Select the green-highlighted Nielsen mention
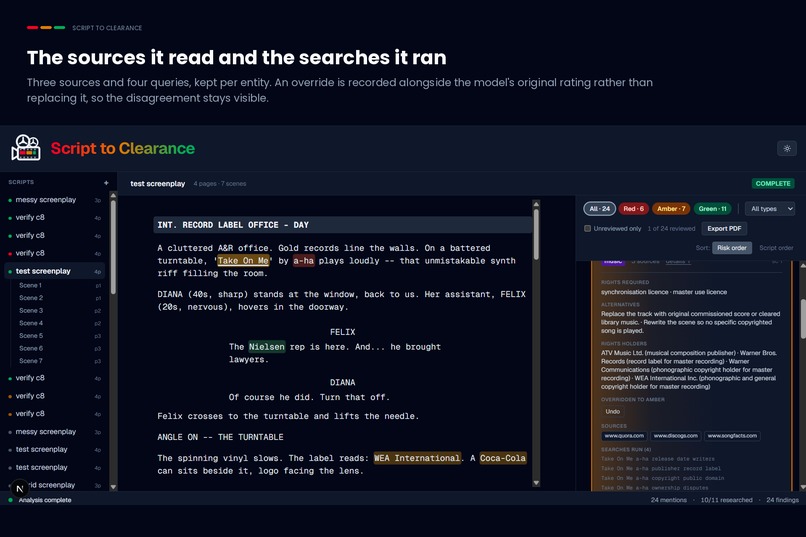Image resolution: width=806 pixels, height=537 pixels. coord(267,347)
